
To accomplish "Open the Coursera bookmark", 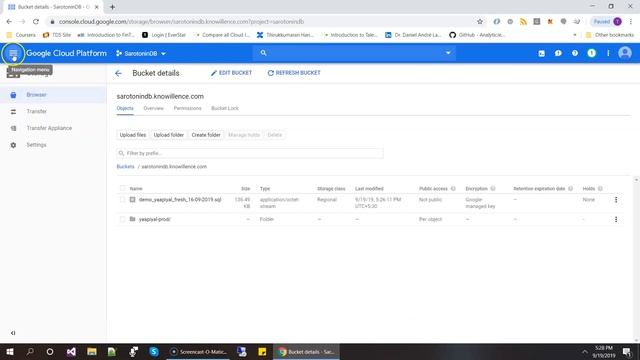I will [21, 35].
